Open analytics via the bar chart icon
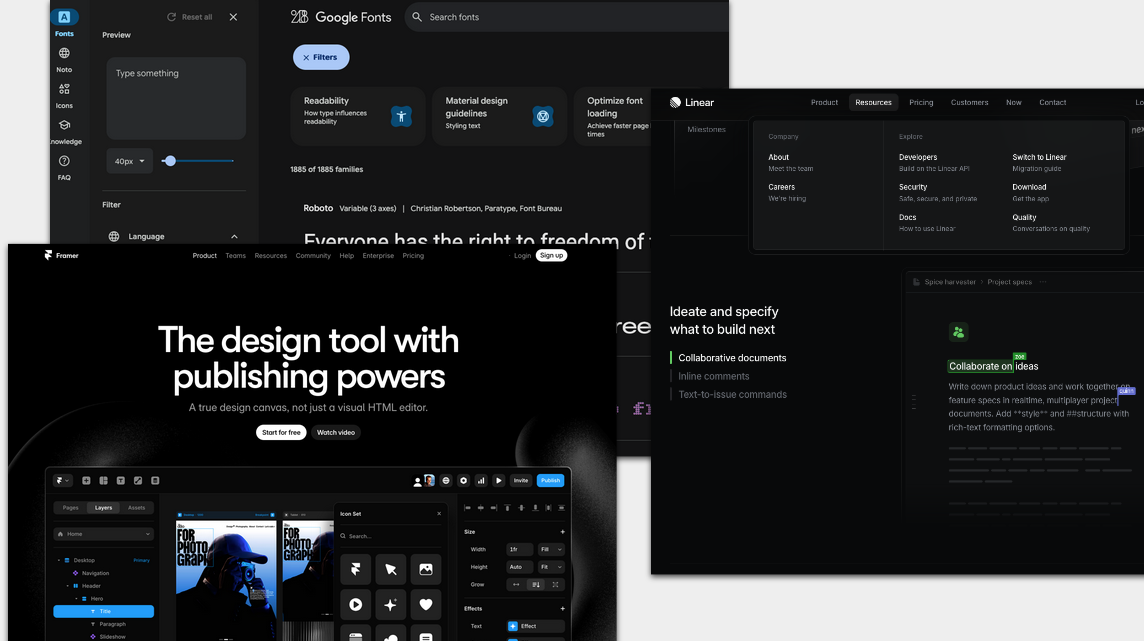 [479, 480]
